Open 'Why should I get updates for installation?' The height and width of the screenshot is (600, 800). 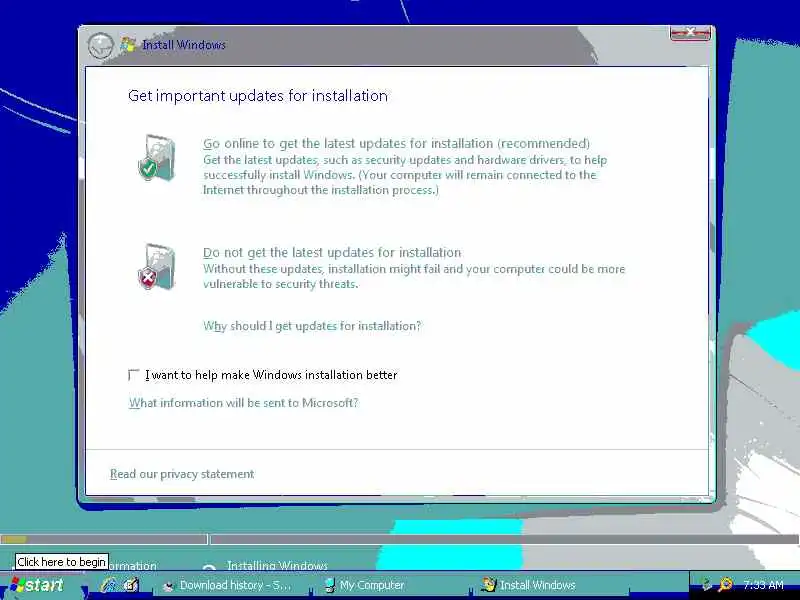click(312, 326)
